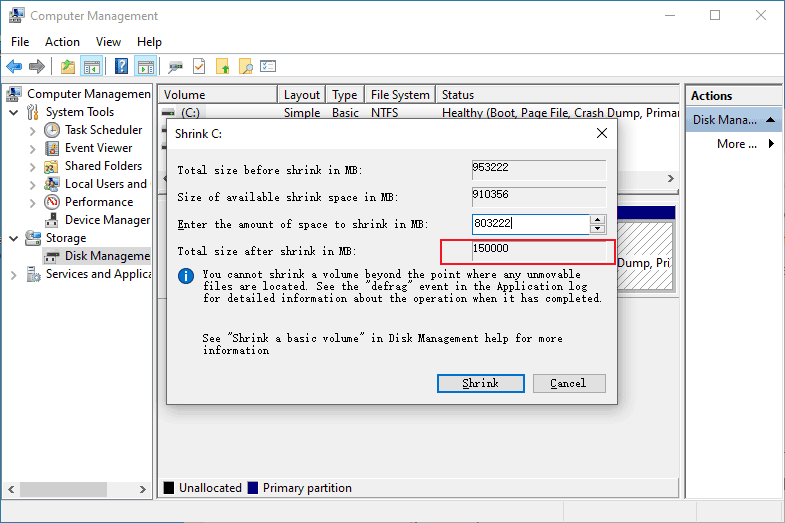Click the Volume column header
The image size is (785, 523).
[x=218, y=95]
